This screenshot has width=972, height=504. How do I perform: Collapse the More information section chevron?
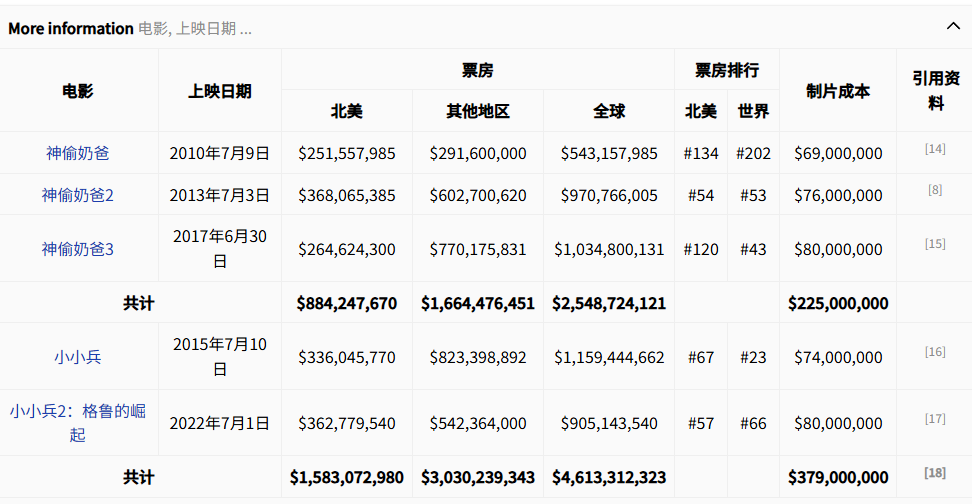click(953, 27)
